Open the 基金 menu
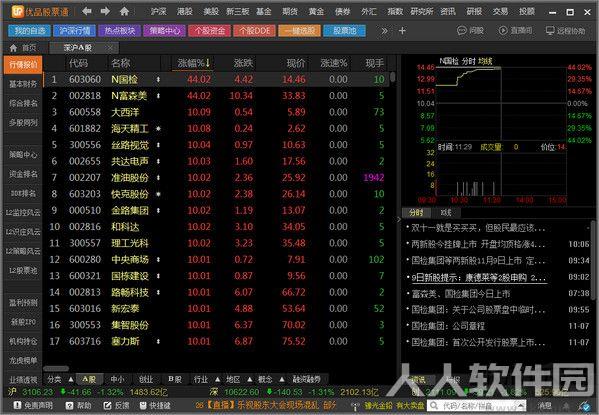The height and width of the screenshot is (415, 599). (264, 11)
